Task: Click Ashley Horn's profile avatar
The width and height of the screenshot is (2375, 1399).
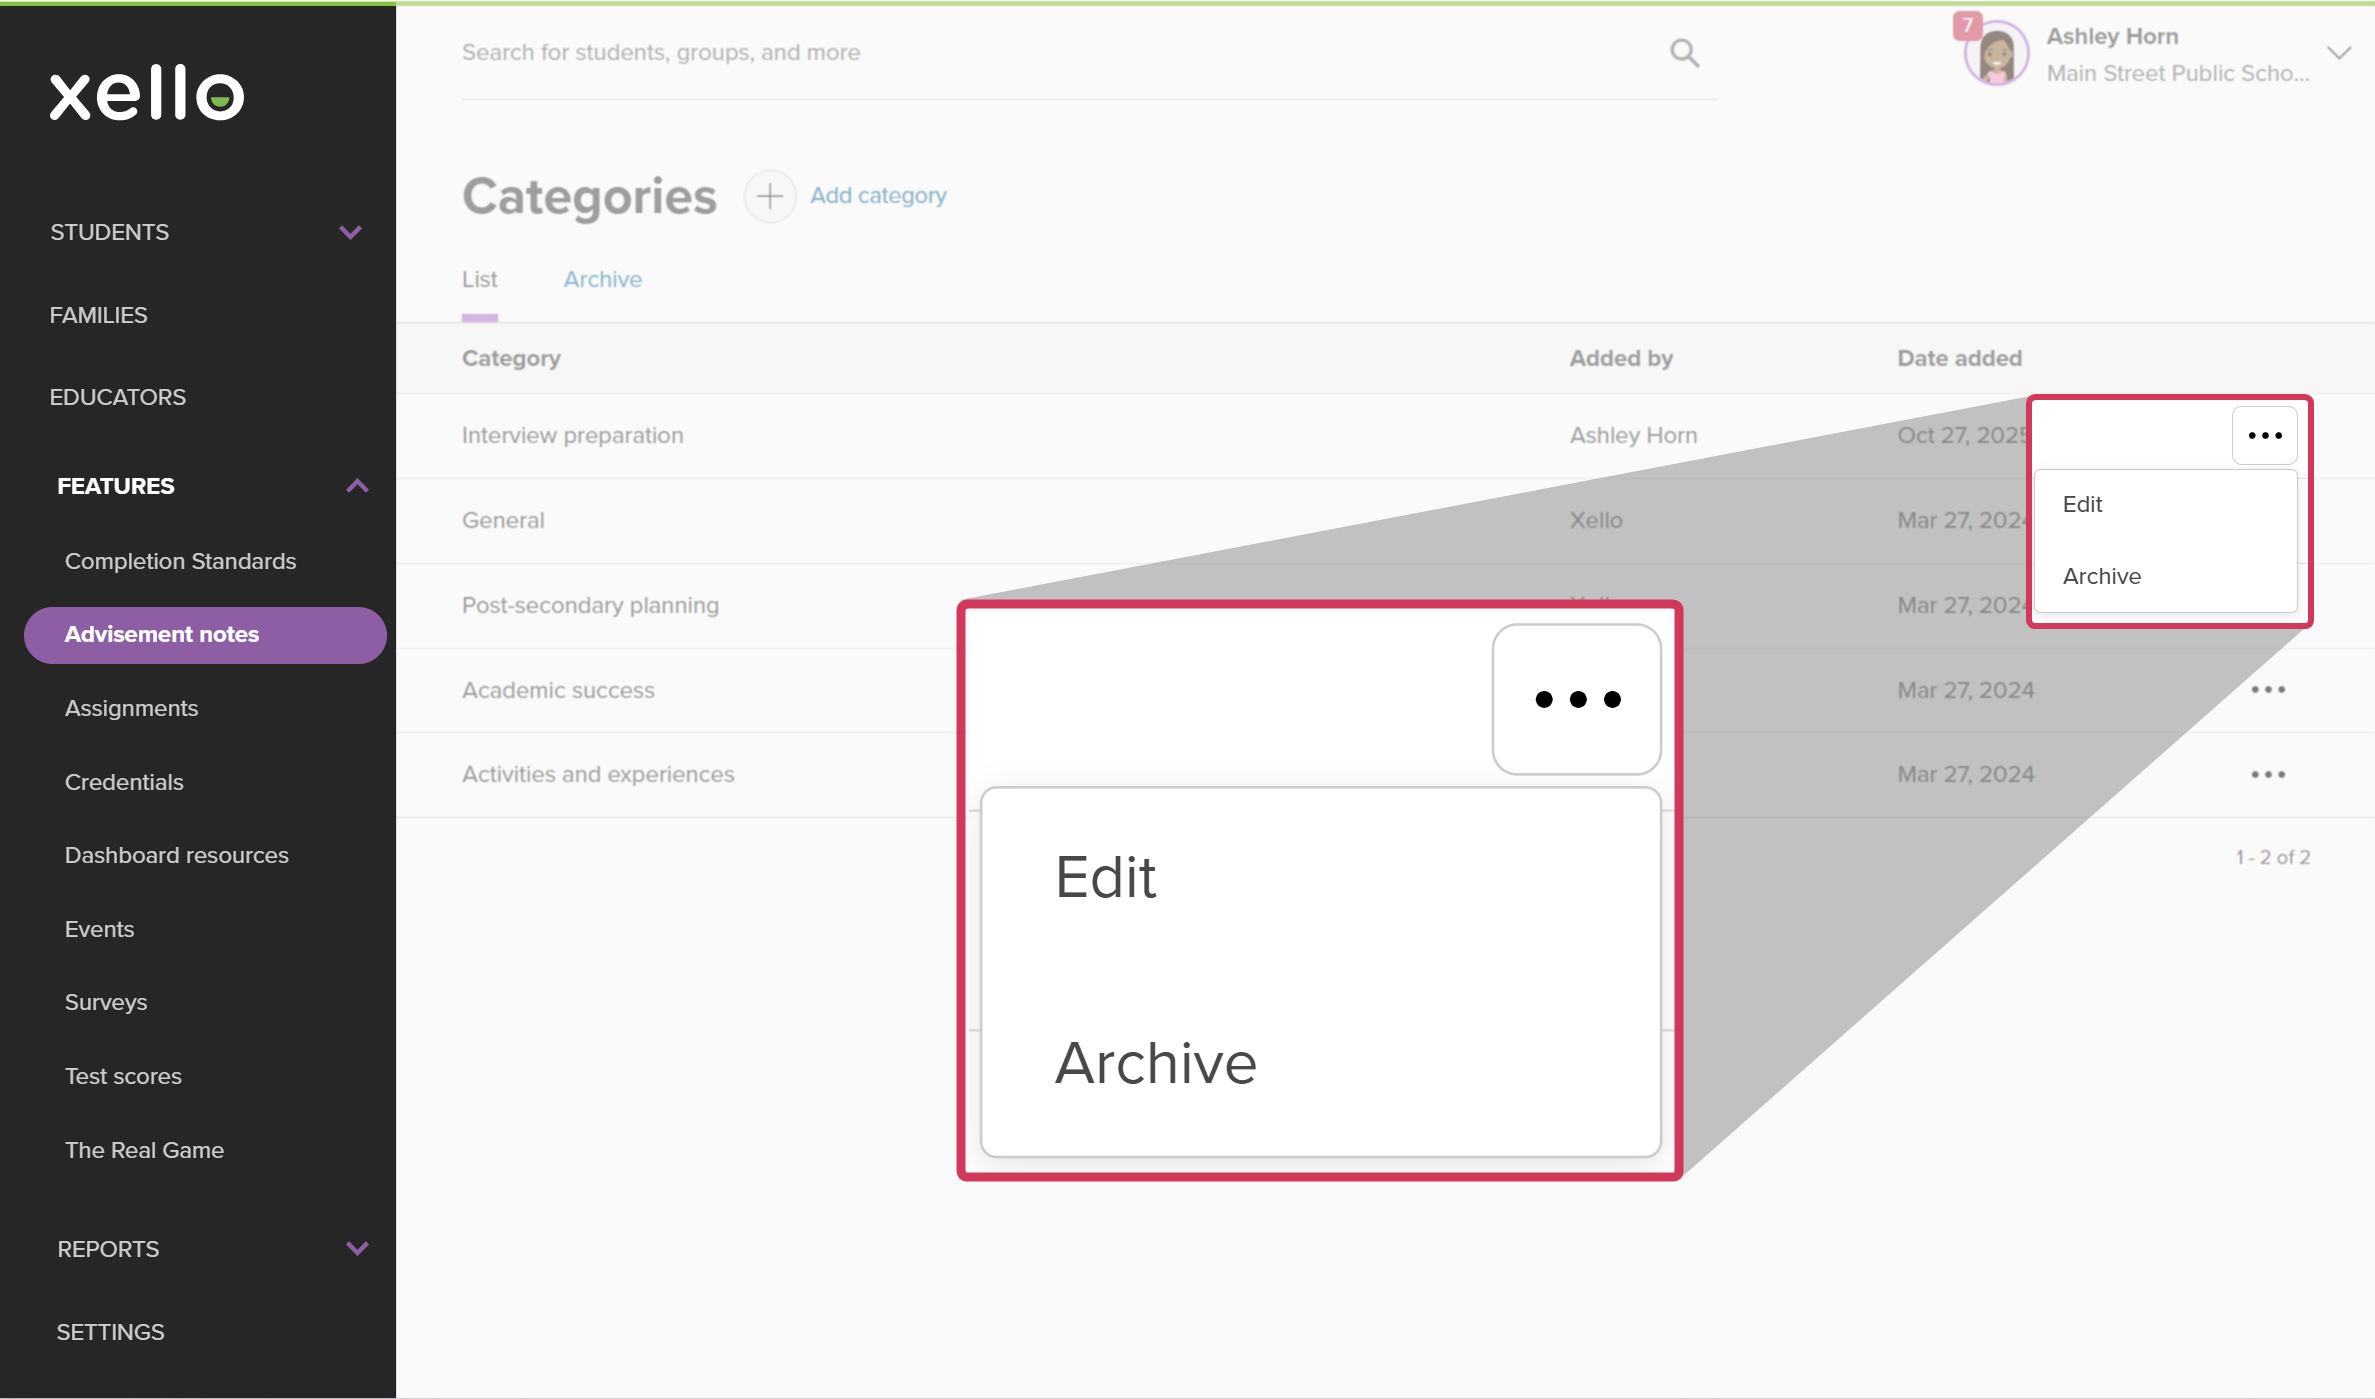Action: (x=1994, y=53)
